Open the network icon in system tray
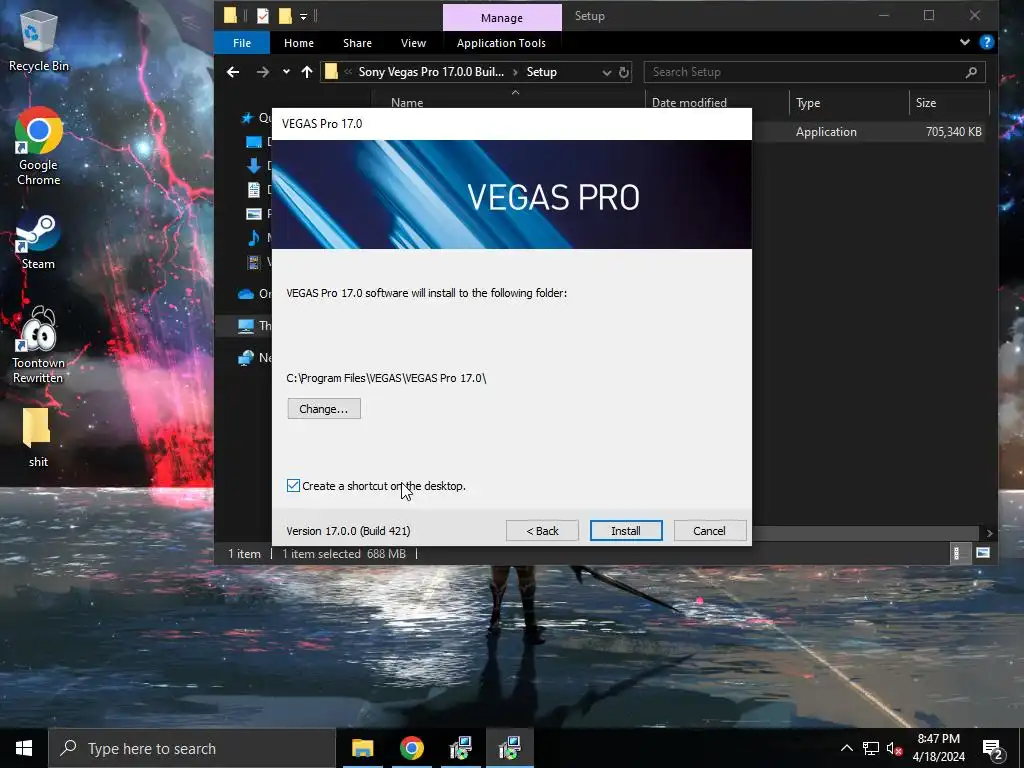1024x768 pixels. click(x=871, y=748)
